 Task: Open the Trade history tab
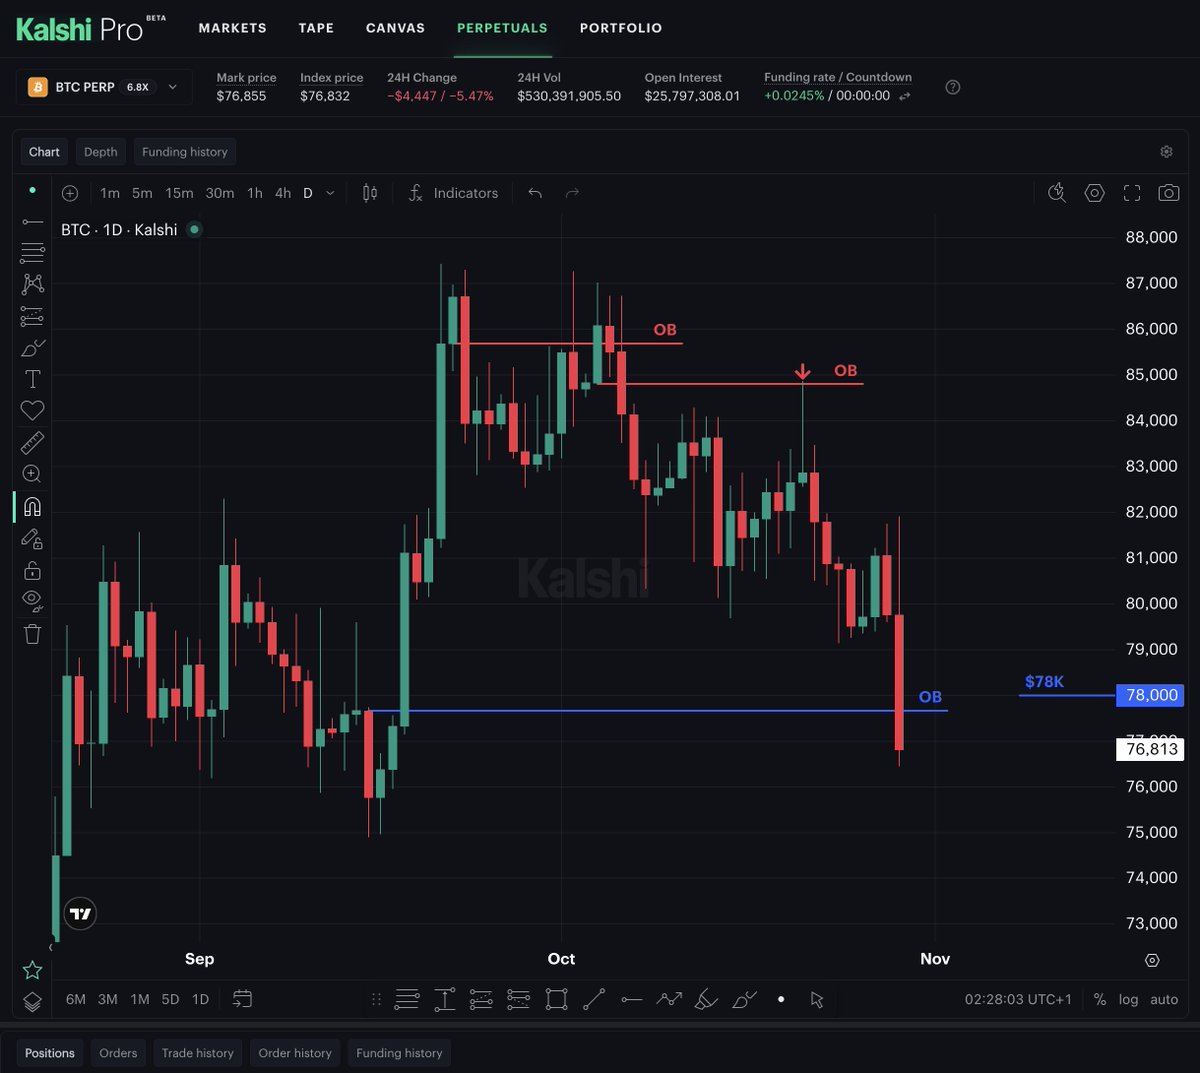198,1053
